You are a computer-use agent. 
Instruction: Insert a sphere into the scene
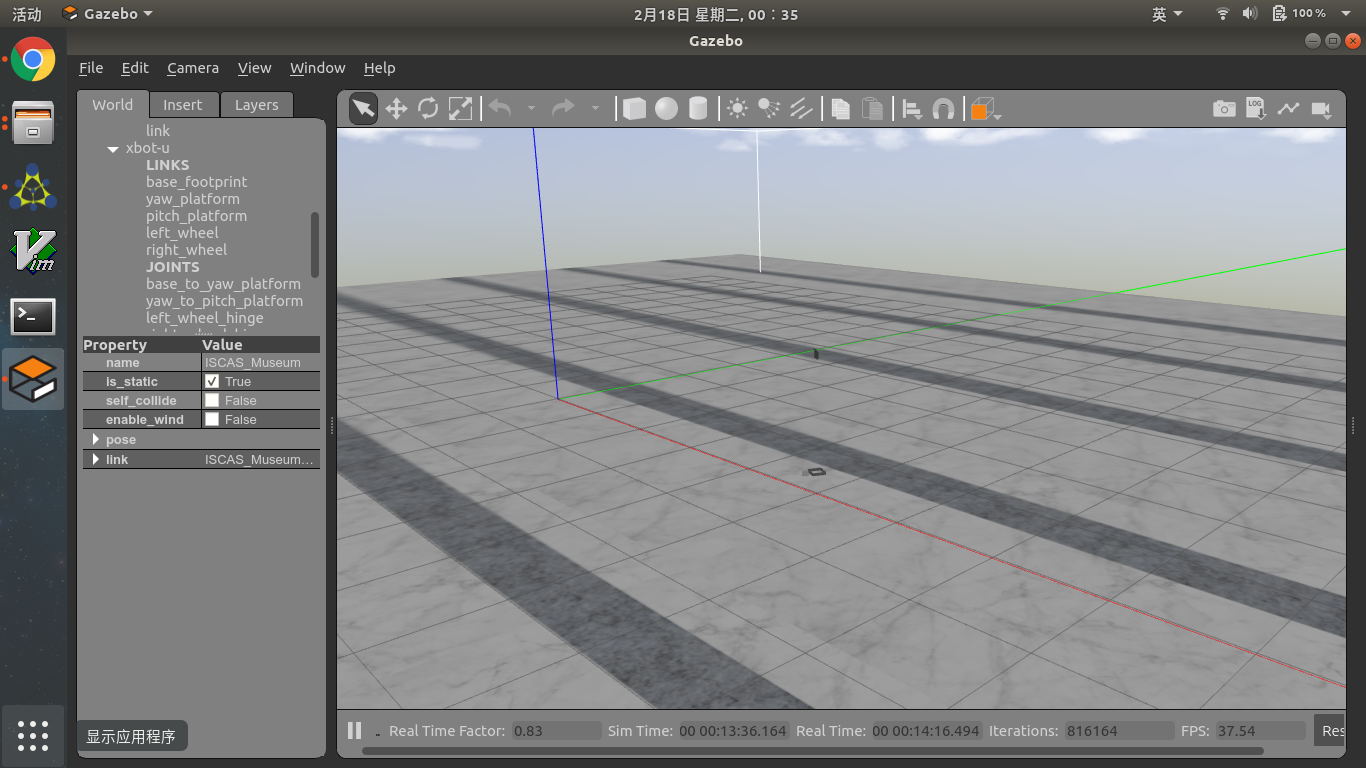[666, 108]
